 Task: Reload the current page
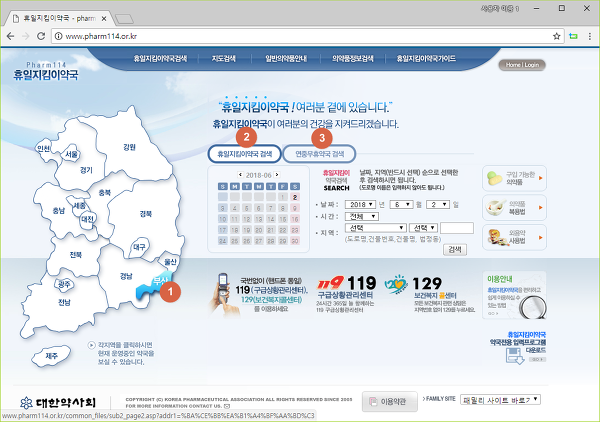[x=41, y=36]
